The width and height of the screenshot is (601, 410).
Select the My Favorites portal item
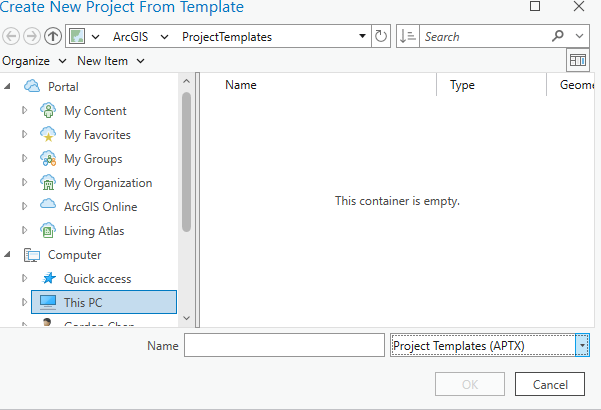click(x=97, y=135)
